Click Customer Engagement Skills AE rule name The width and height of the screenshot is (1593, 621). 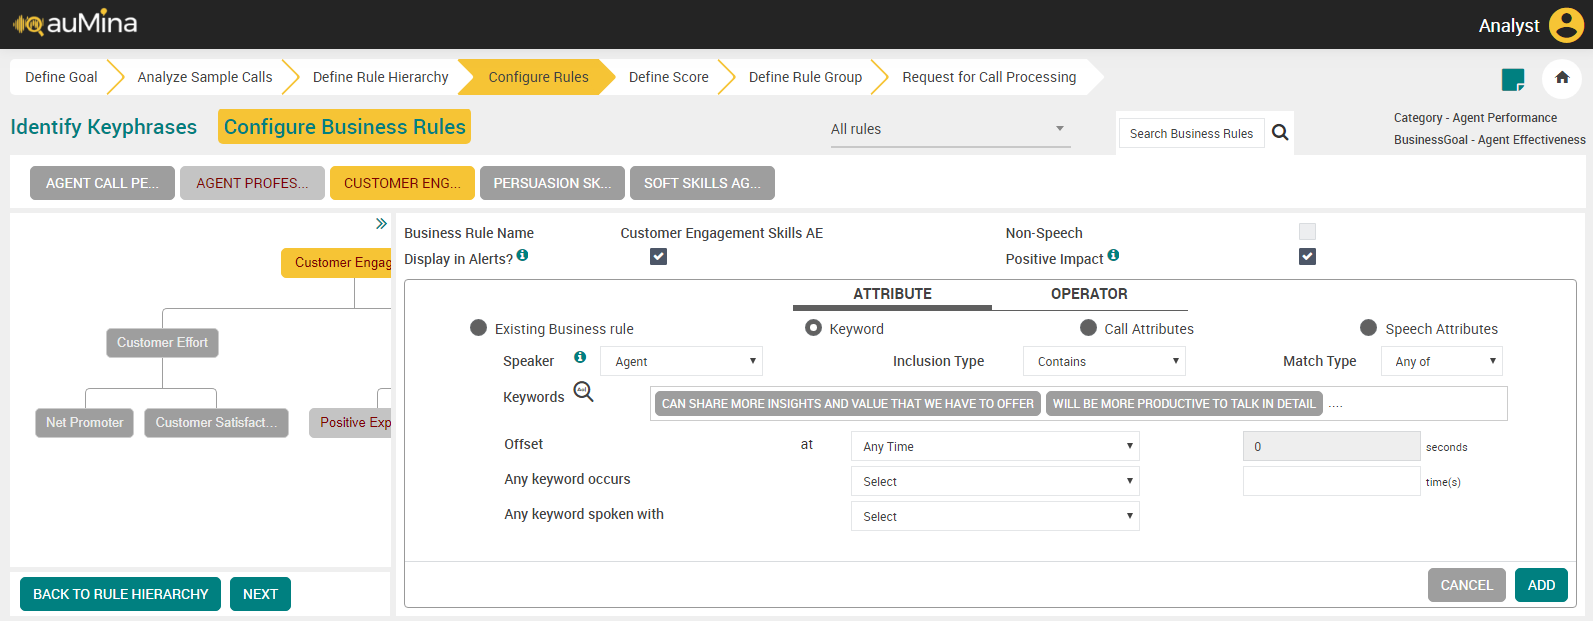click(721, 233)
